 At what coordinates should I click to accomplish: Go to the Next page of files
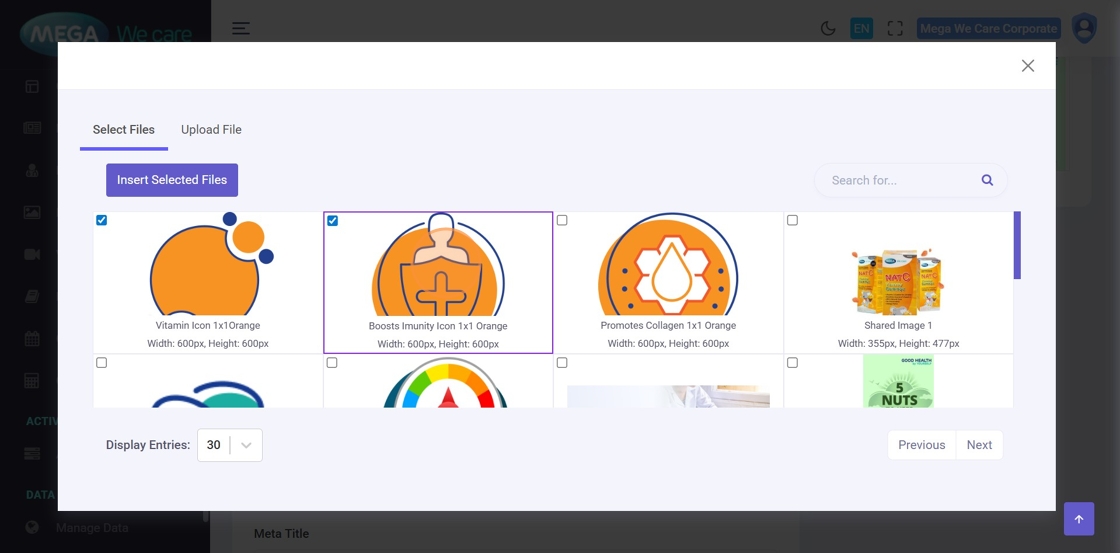click(979, 445)
